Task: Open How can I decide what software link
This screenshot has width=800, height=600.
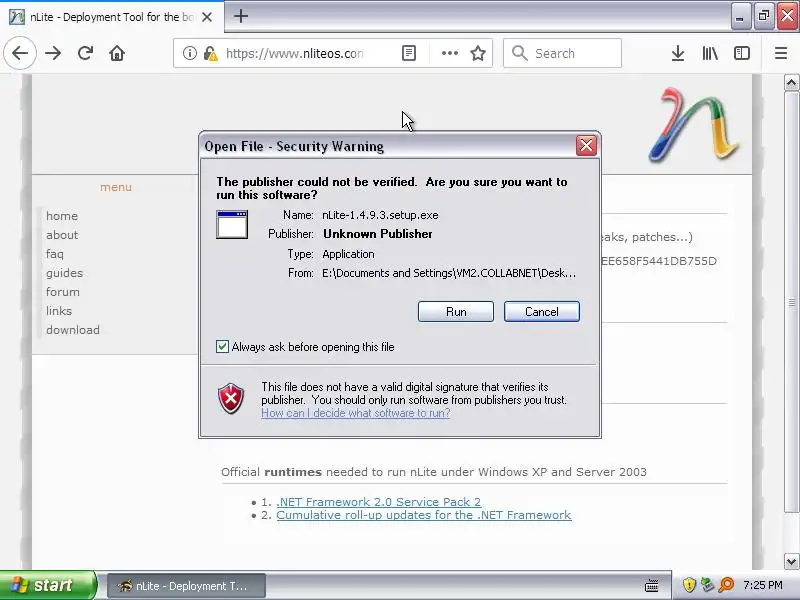Action: point(356,413)
